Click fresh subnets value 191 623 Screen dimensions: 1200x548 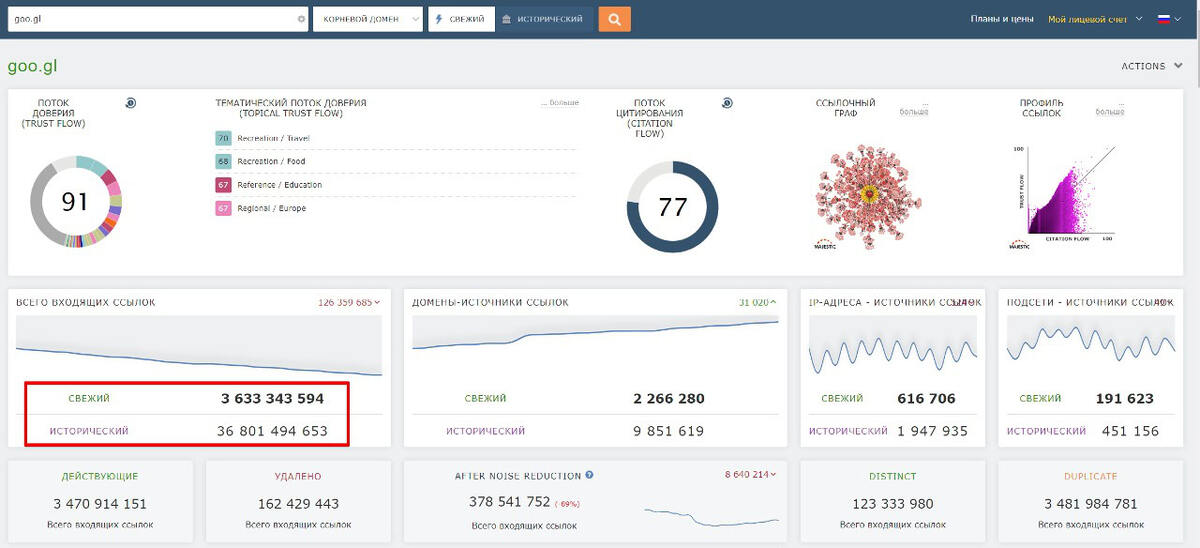pos(1126,398)
